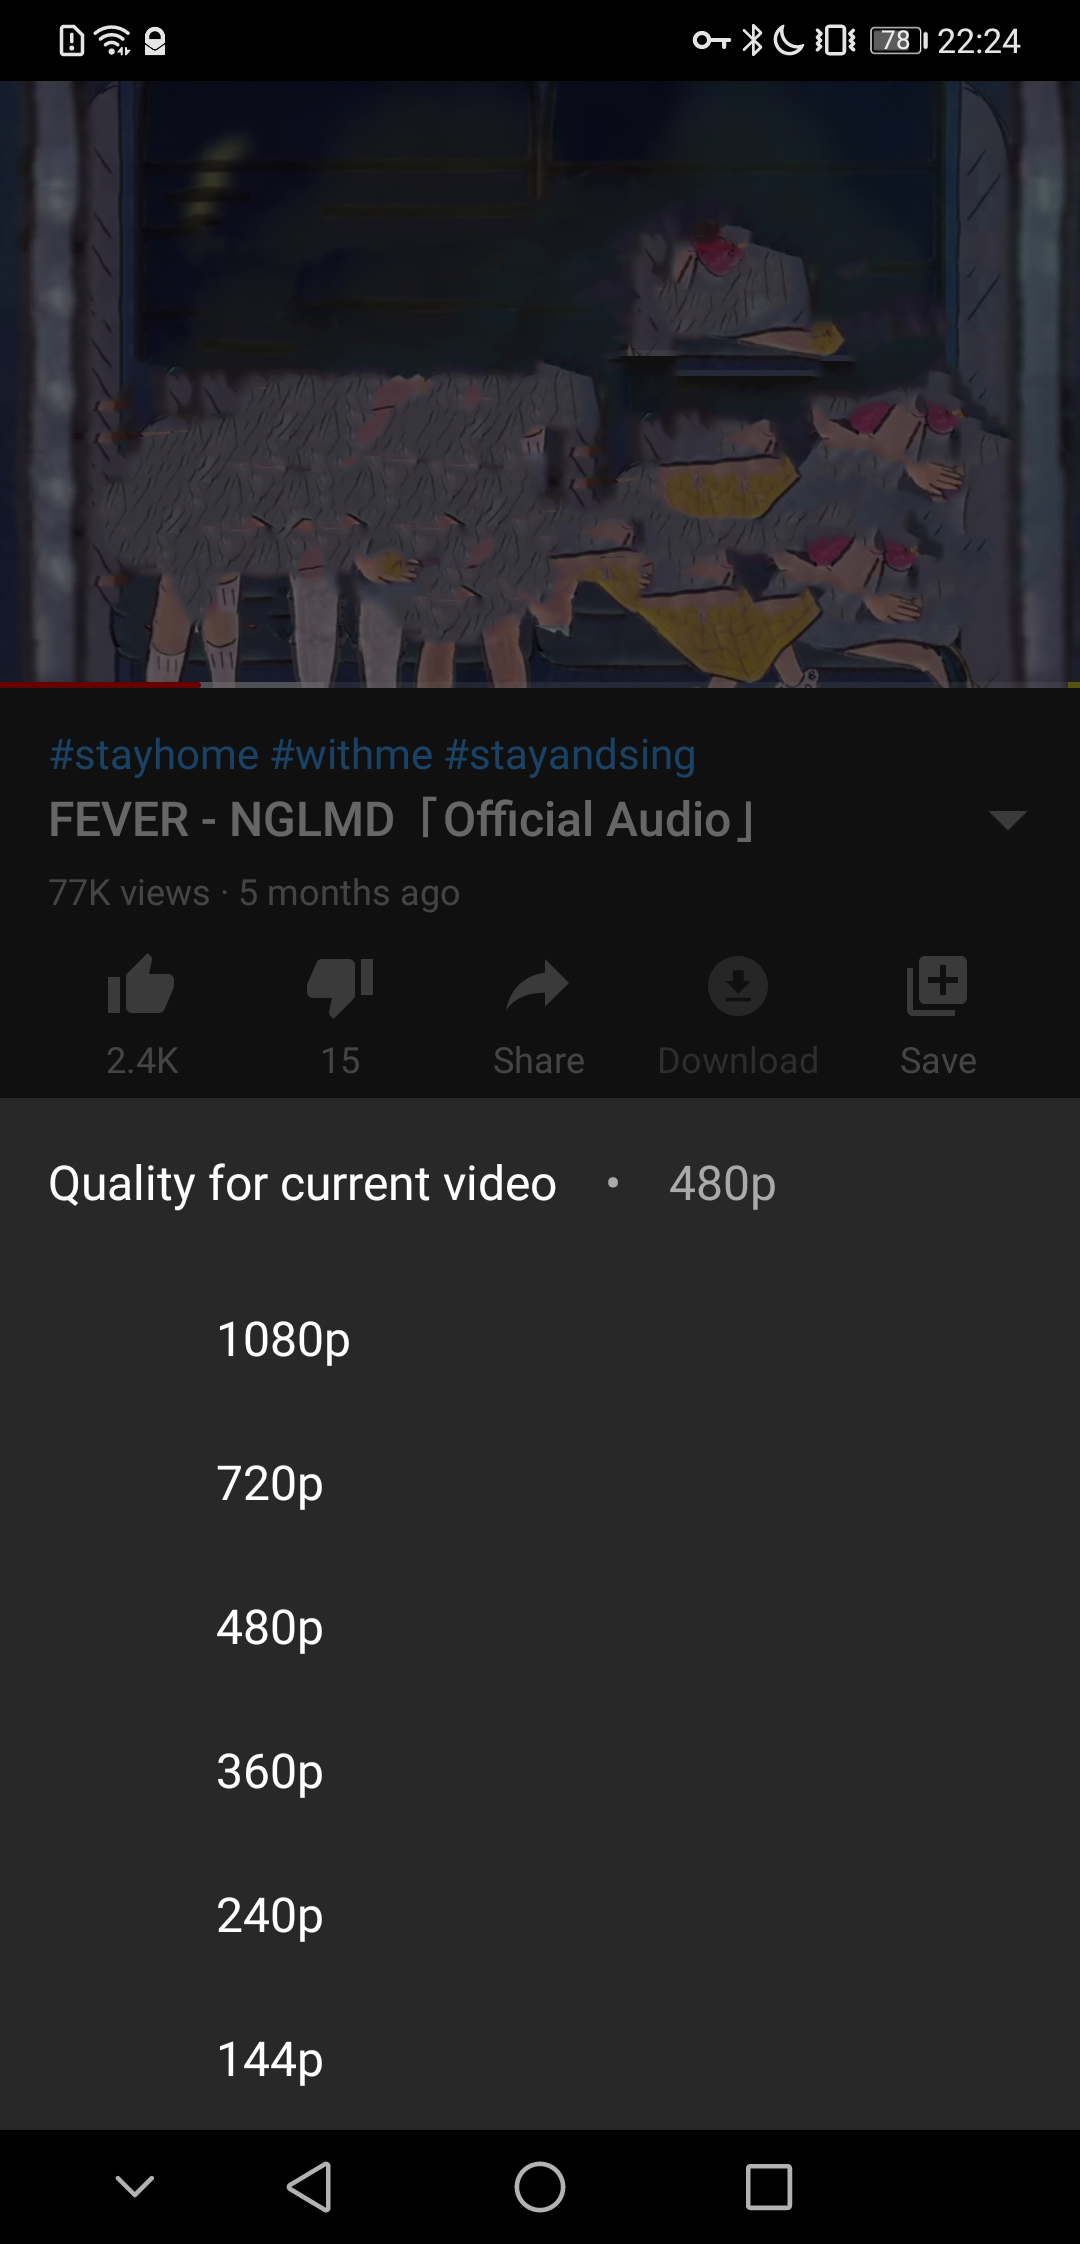Tap the recent apps square icon
1080x2244 pixels.
[x=769, y=2186]
